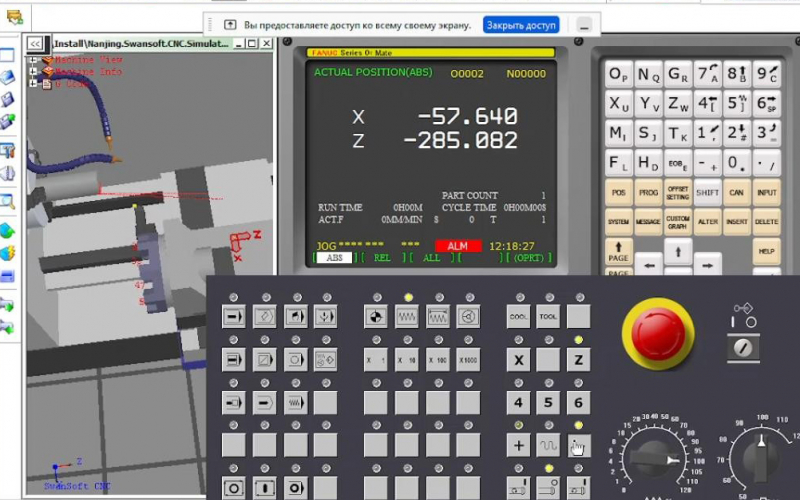Click the PAGE up key
800x500 pixels.
coord(618,251)
